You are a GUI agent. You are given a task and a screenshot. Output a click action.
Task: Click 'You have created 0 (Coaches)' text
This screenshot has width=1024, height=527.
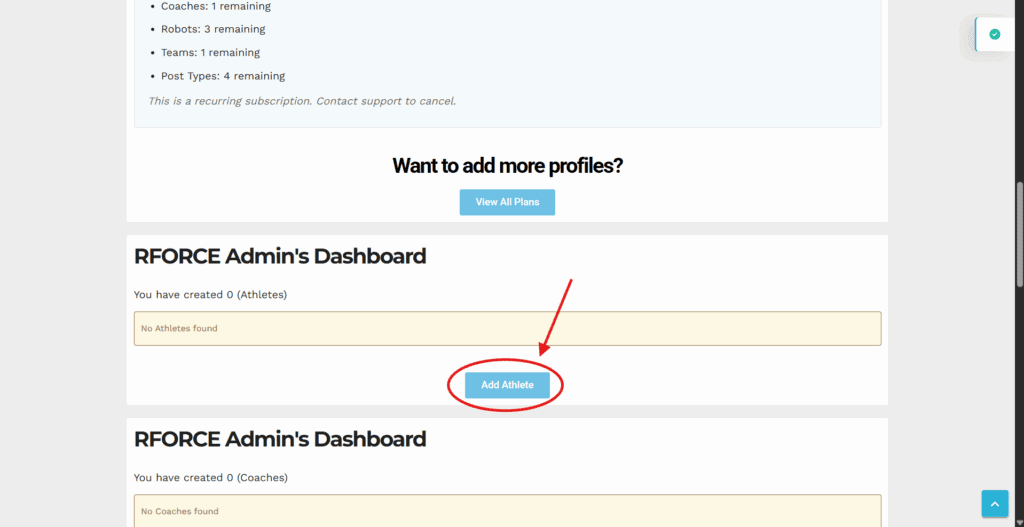point(210,477)
